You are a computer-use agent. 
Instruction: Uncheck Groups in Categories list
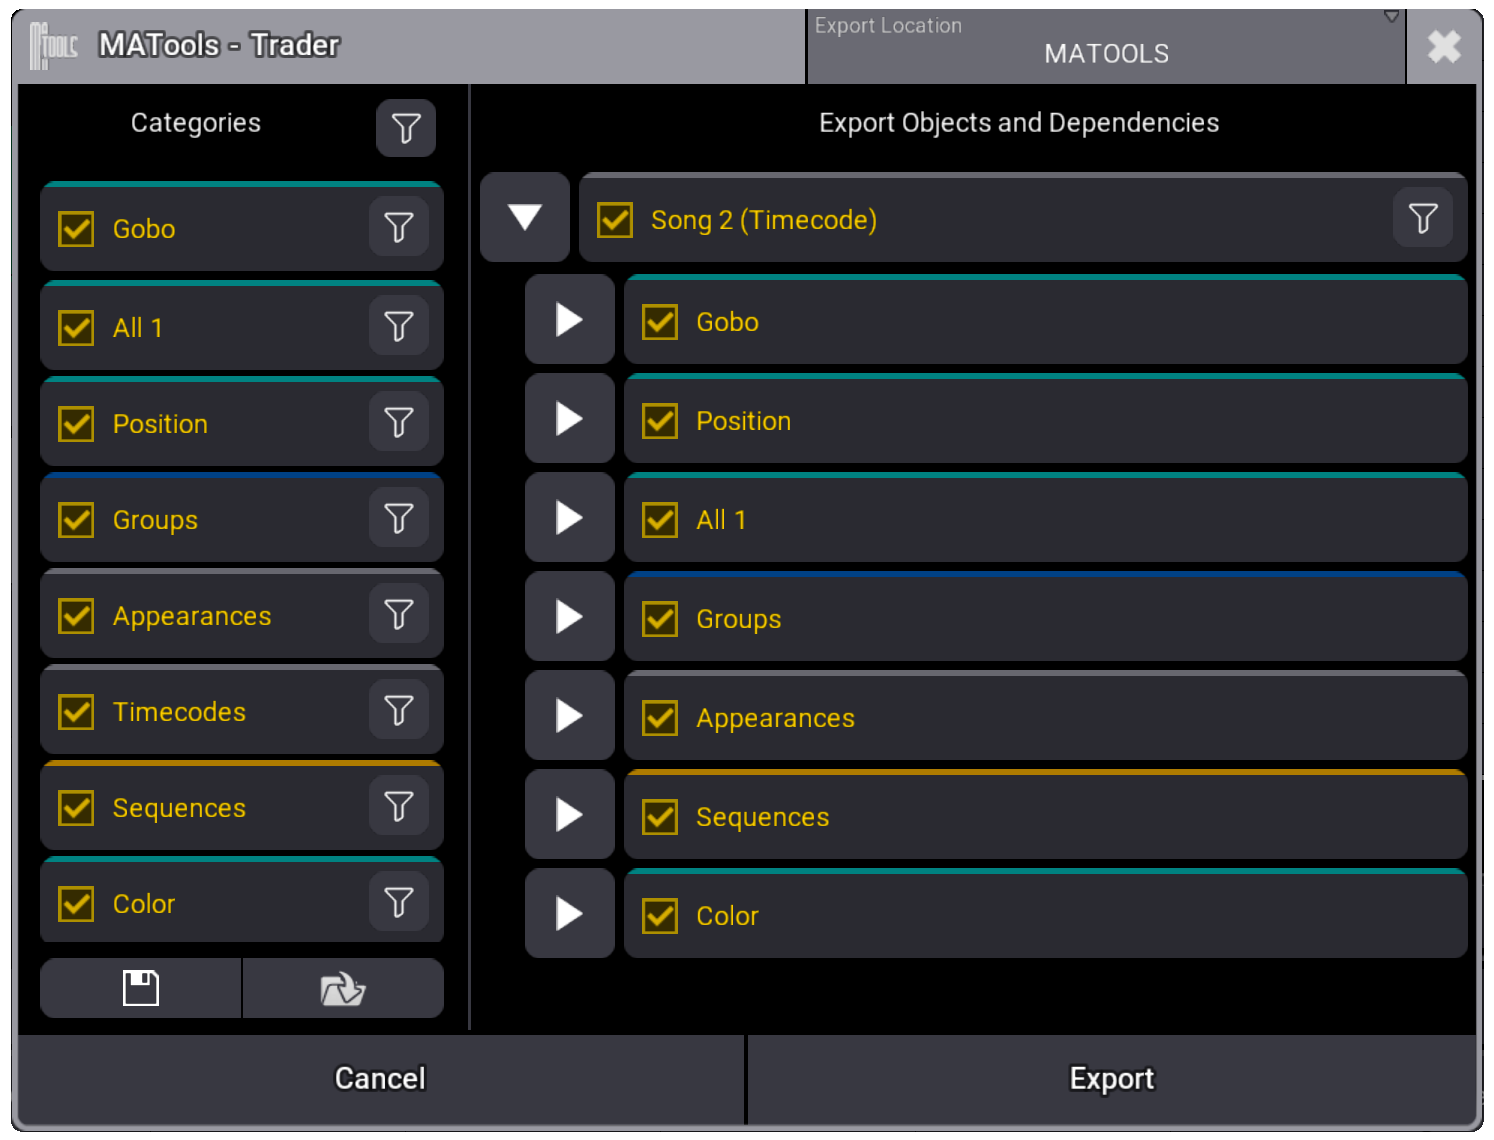coord(76,519)
